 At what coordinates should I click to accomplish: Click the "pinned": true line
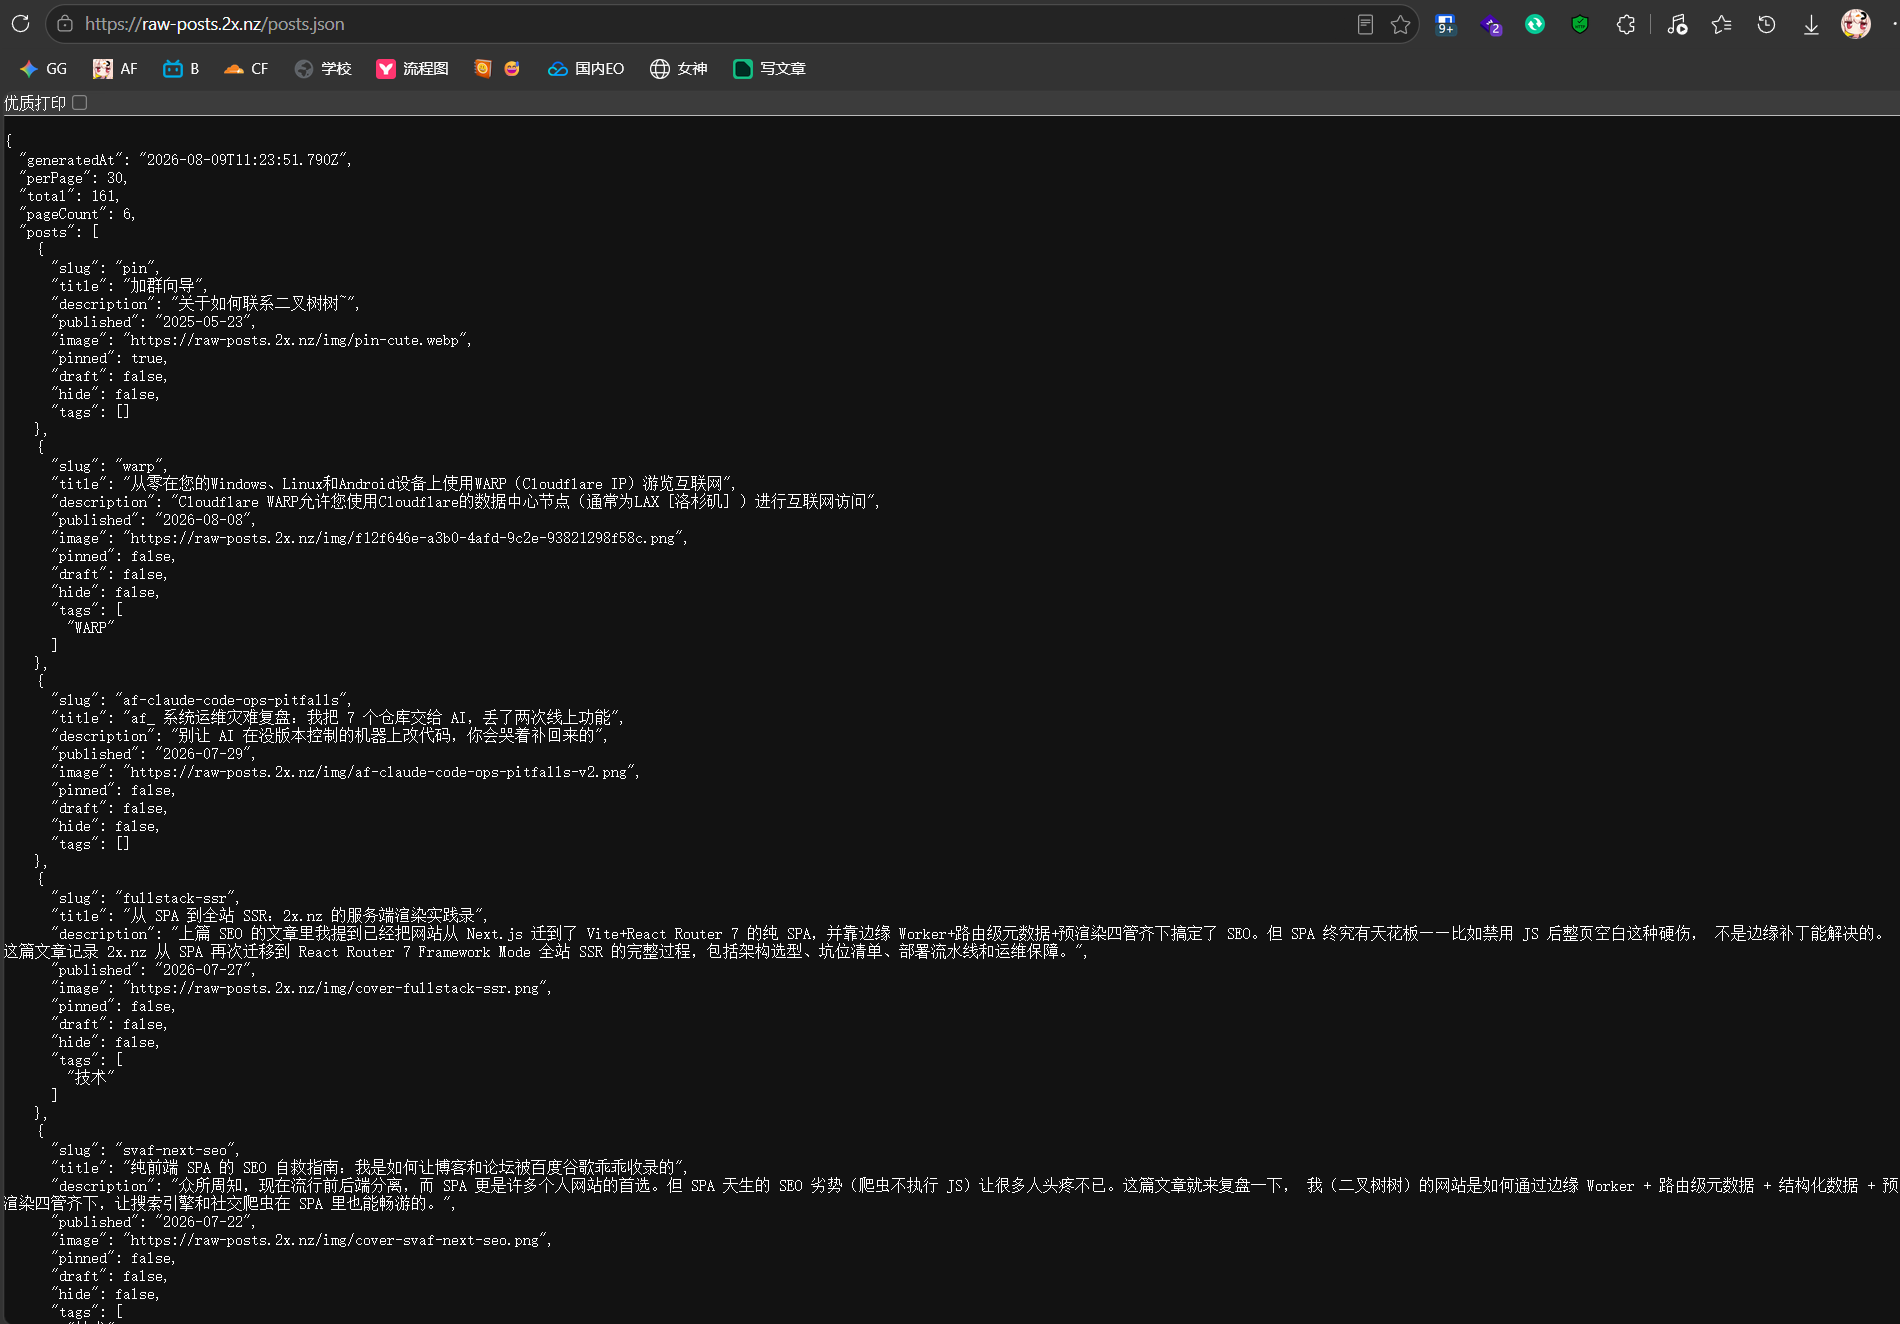point(109,358)
